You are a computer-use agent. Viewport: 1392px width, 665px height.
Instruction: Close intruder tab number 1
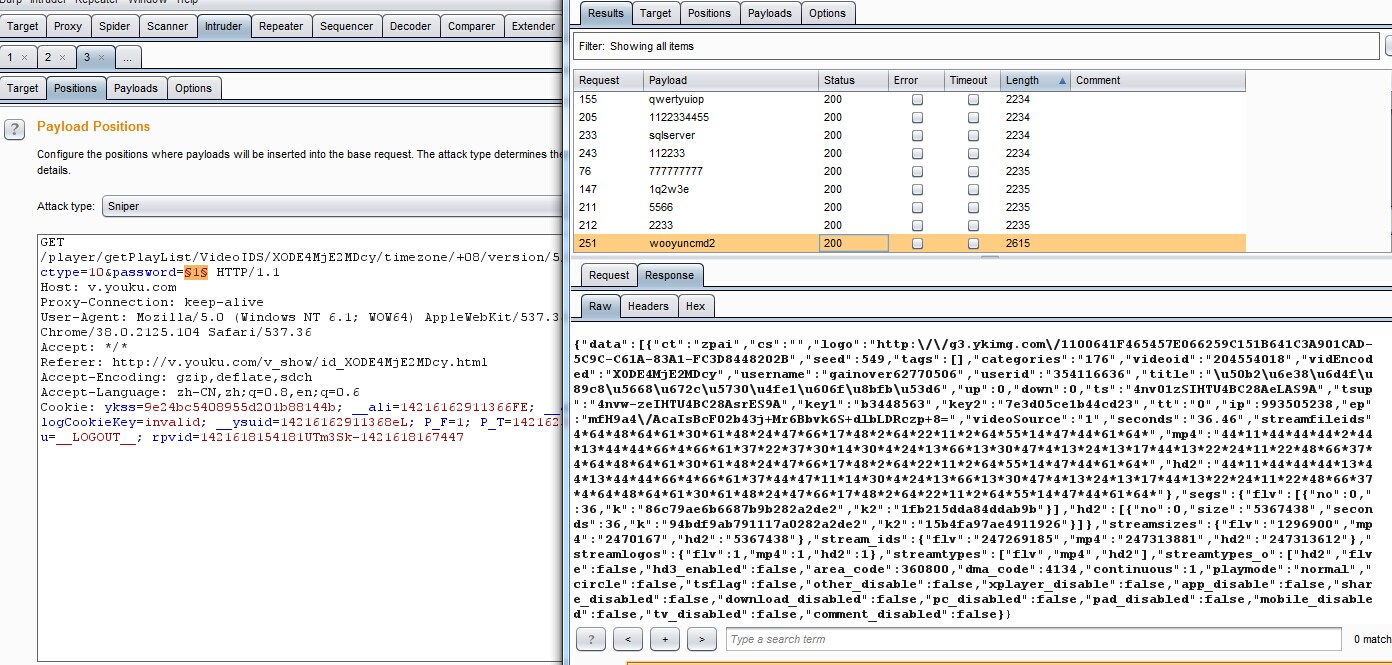(24, 58)
